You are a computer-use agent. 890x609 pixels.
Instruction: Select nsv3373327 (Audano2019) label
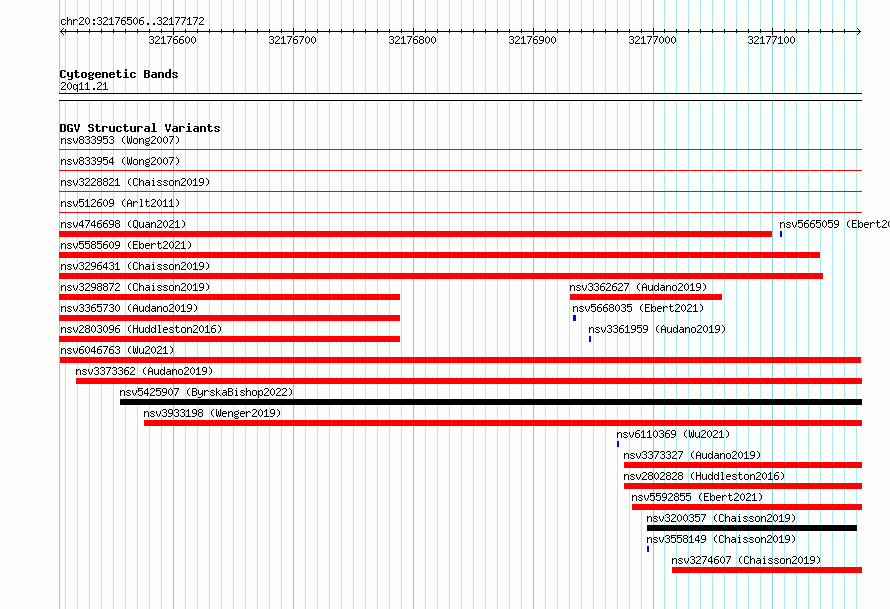pos(692,455)
